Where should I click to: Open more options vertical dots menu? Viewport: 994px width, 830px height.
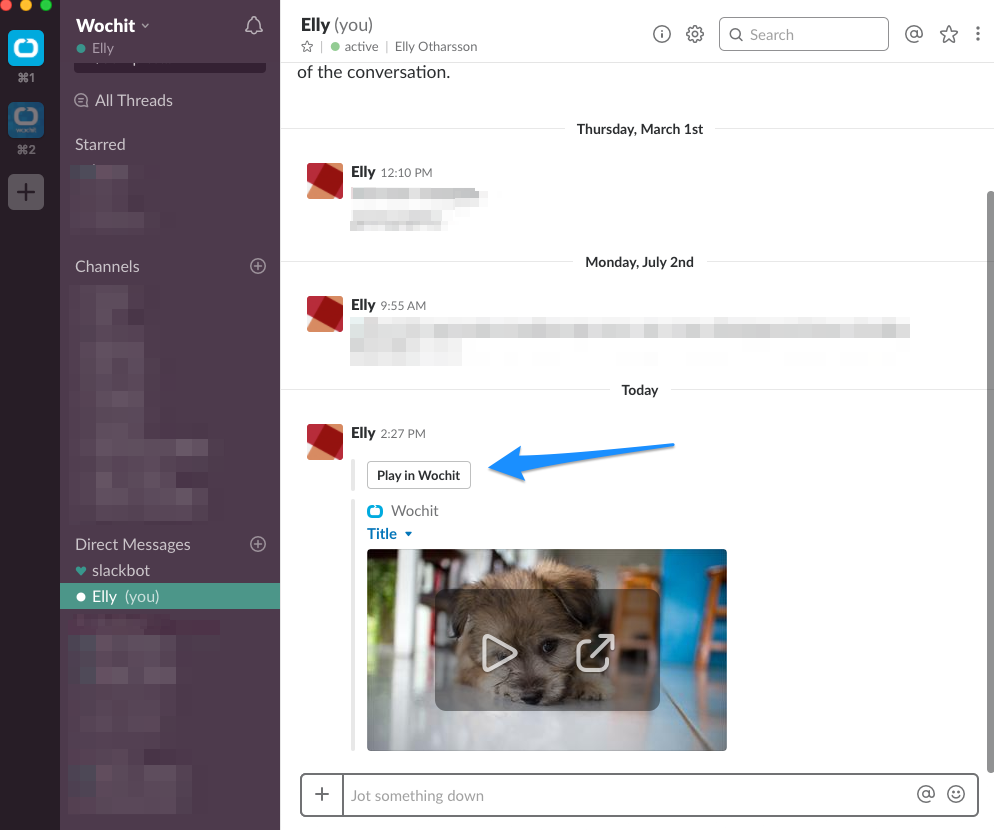pyautogui.click(x=978, y=34)
